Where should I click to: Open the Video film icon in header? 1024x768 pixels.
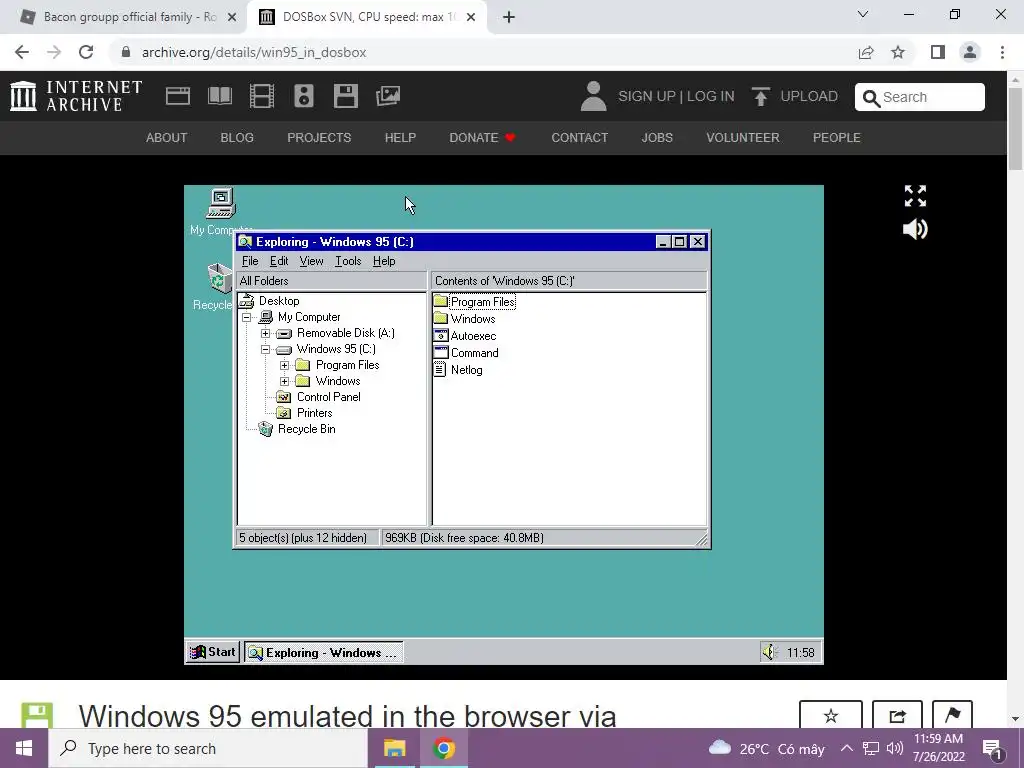[x=262, y=96]
